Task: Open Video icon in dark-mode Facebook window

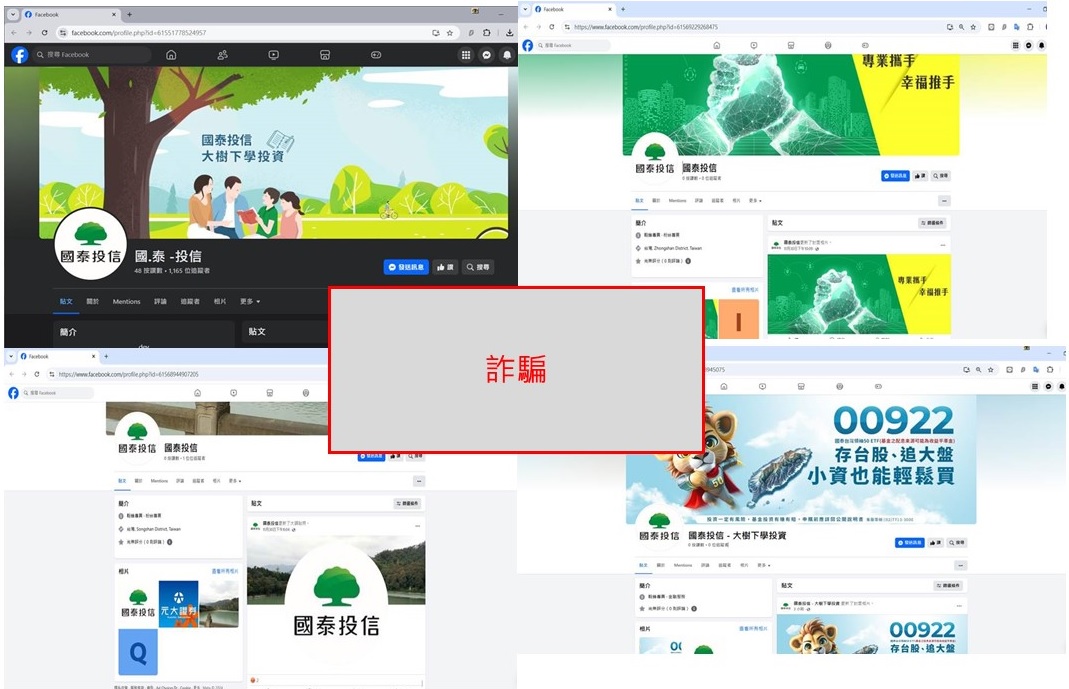Action: (273, 55)
